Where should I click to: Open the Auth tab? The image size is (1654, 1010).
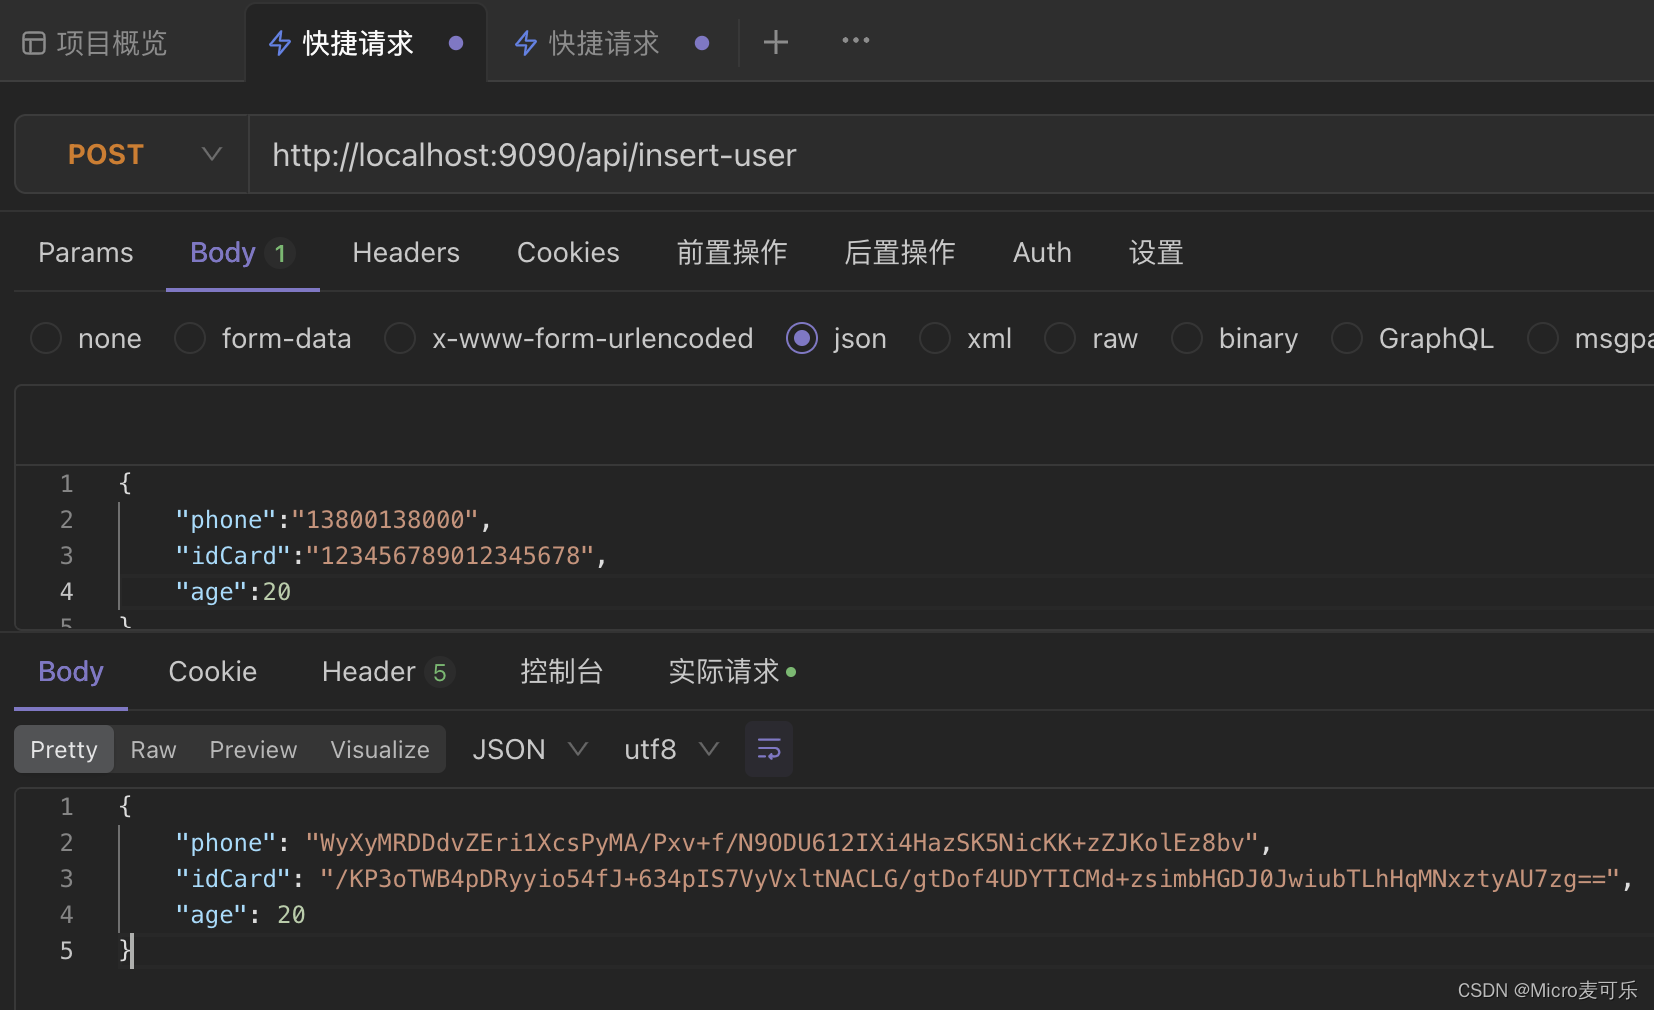pos(1042,253)
